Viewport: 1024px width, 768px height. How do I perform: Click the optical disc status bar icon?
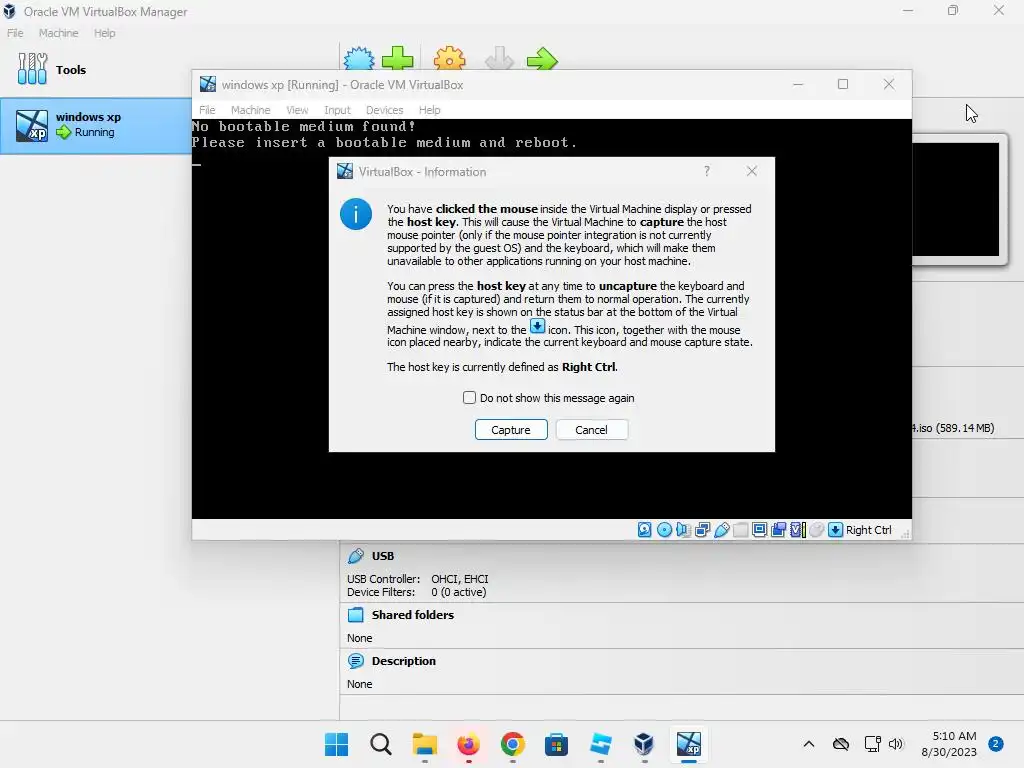tap(664, 530)
